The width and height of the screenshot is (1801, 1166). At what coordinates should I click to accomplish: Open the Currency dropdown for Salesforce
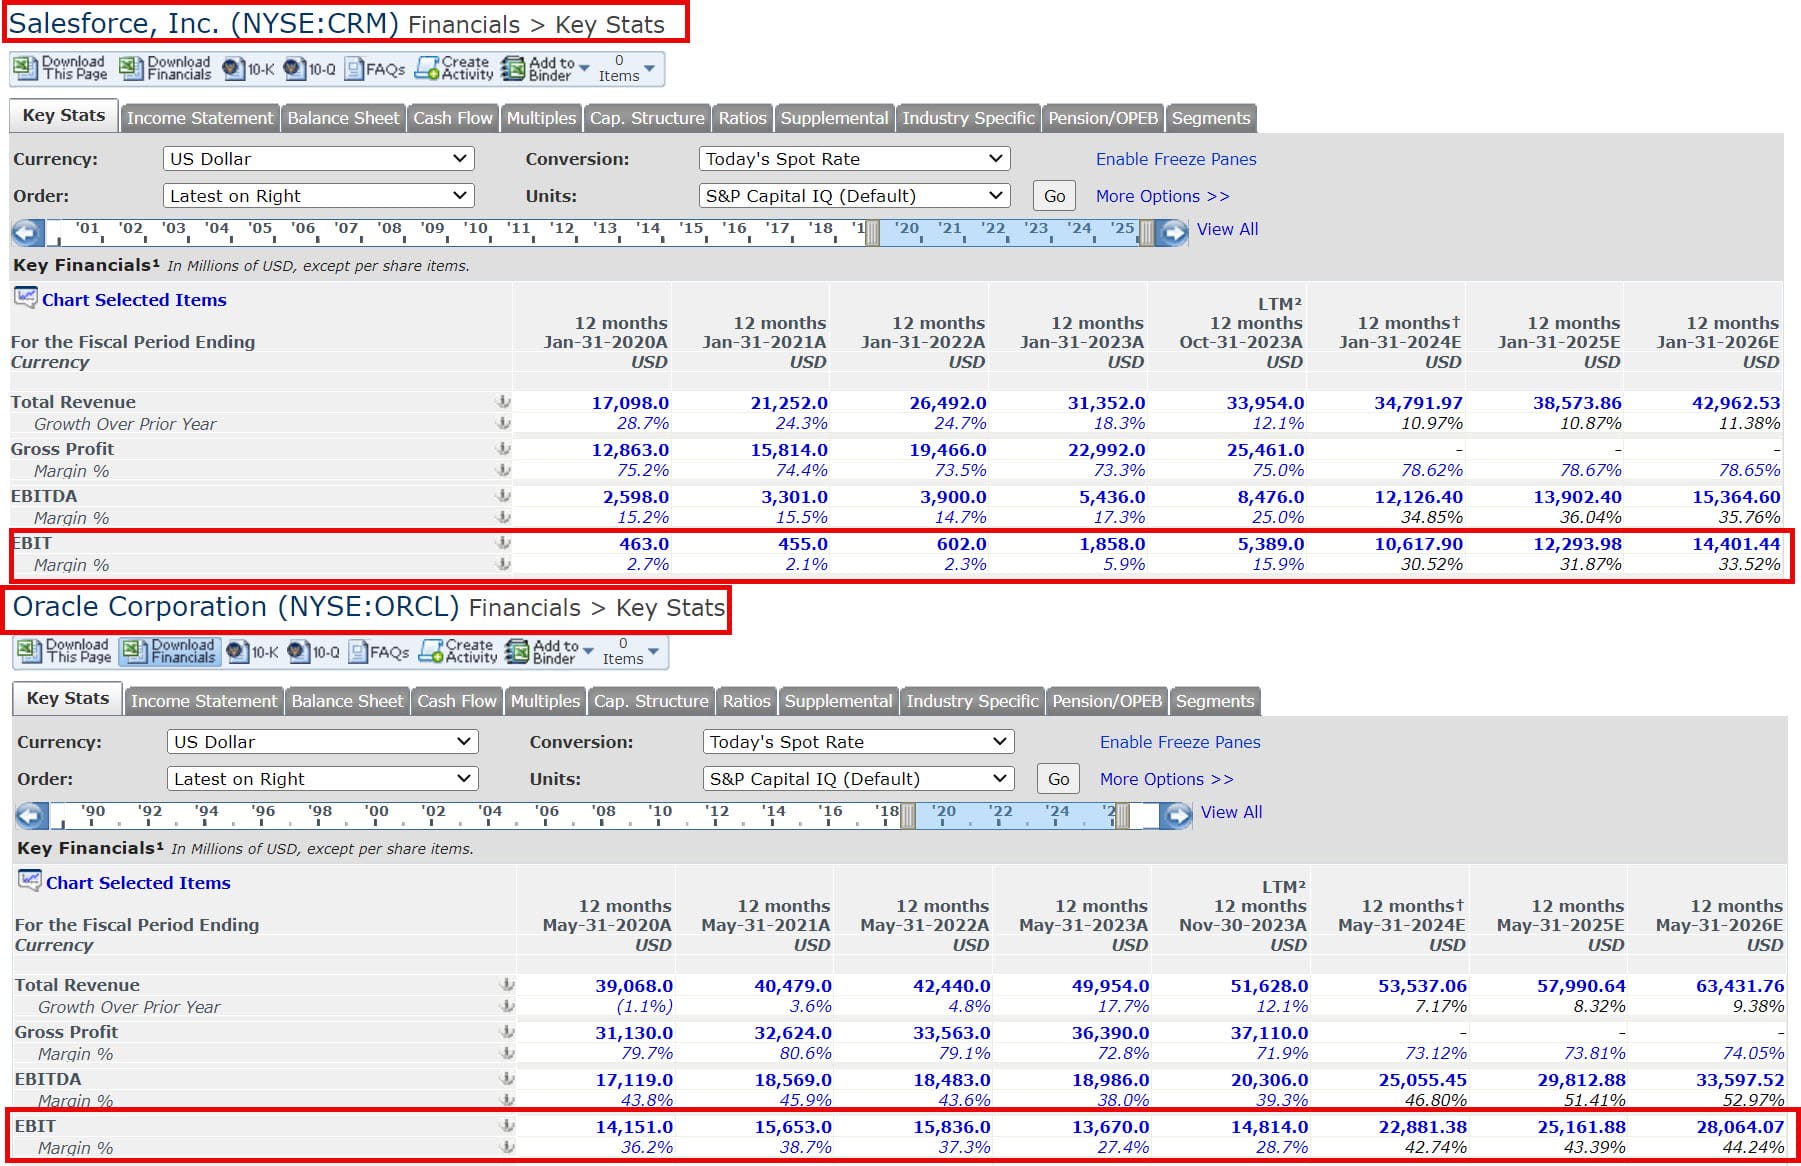(318, 158)
